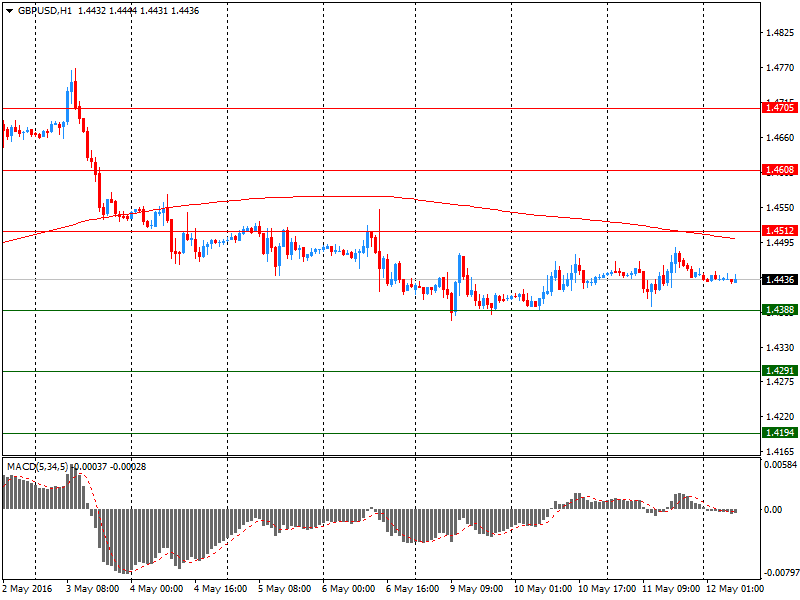
Task: Select the 1.4220 price scale value
Action: click(x=780, y=417)
